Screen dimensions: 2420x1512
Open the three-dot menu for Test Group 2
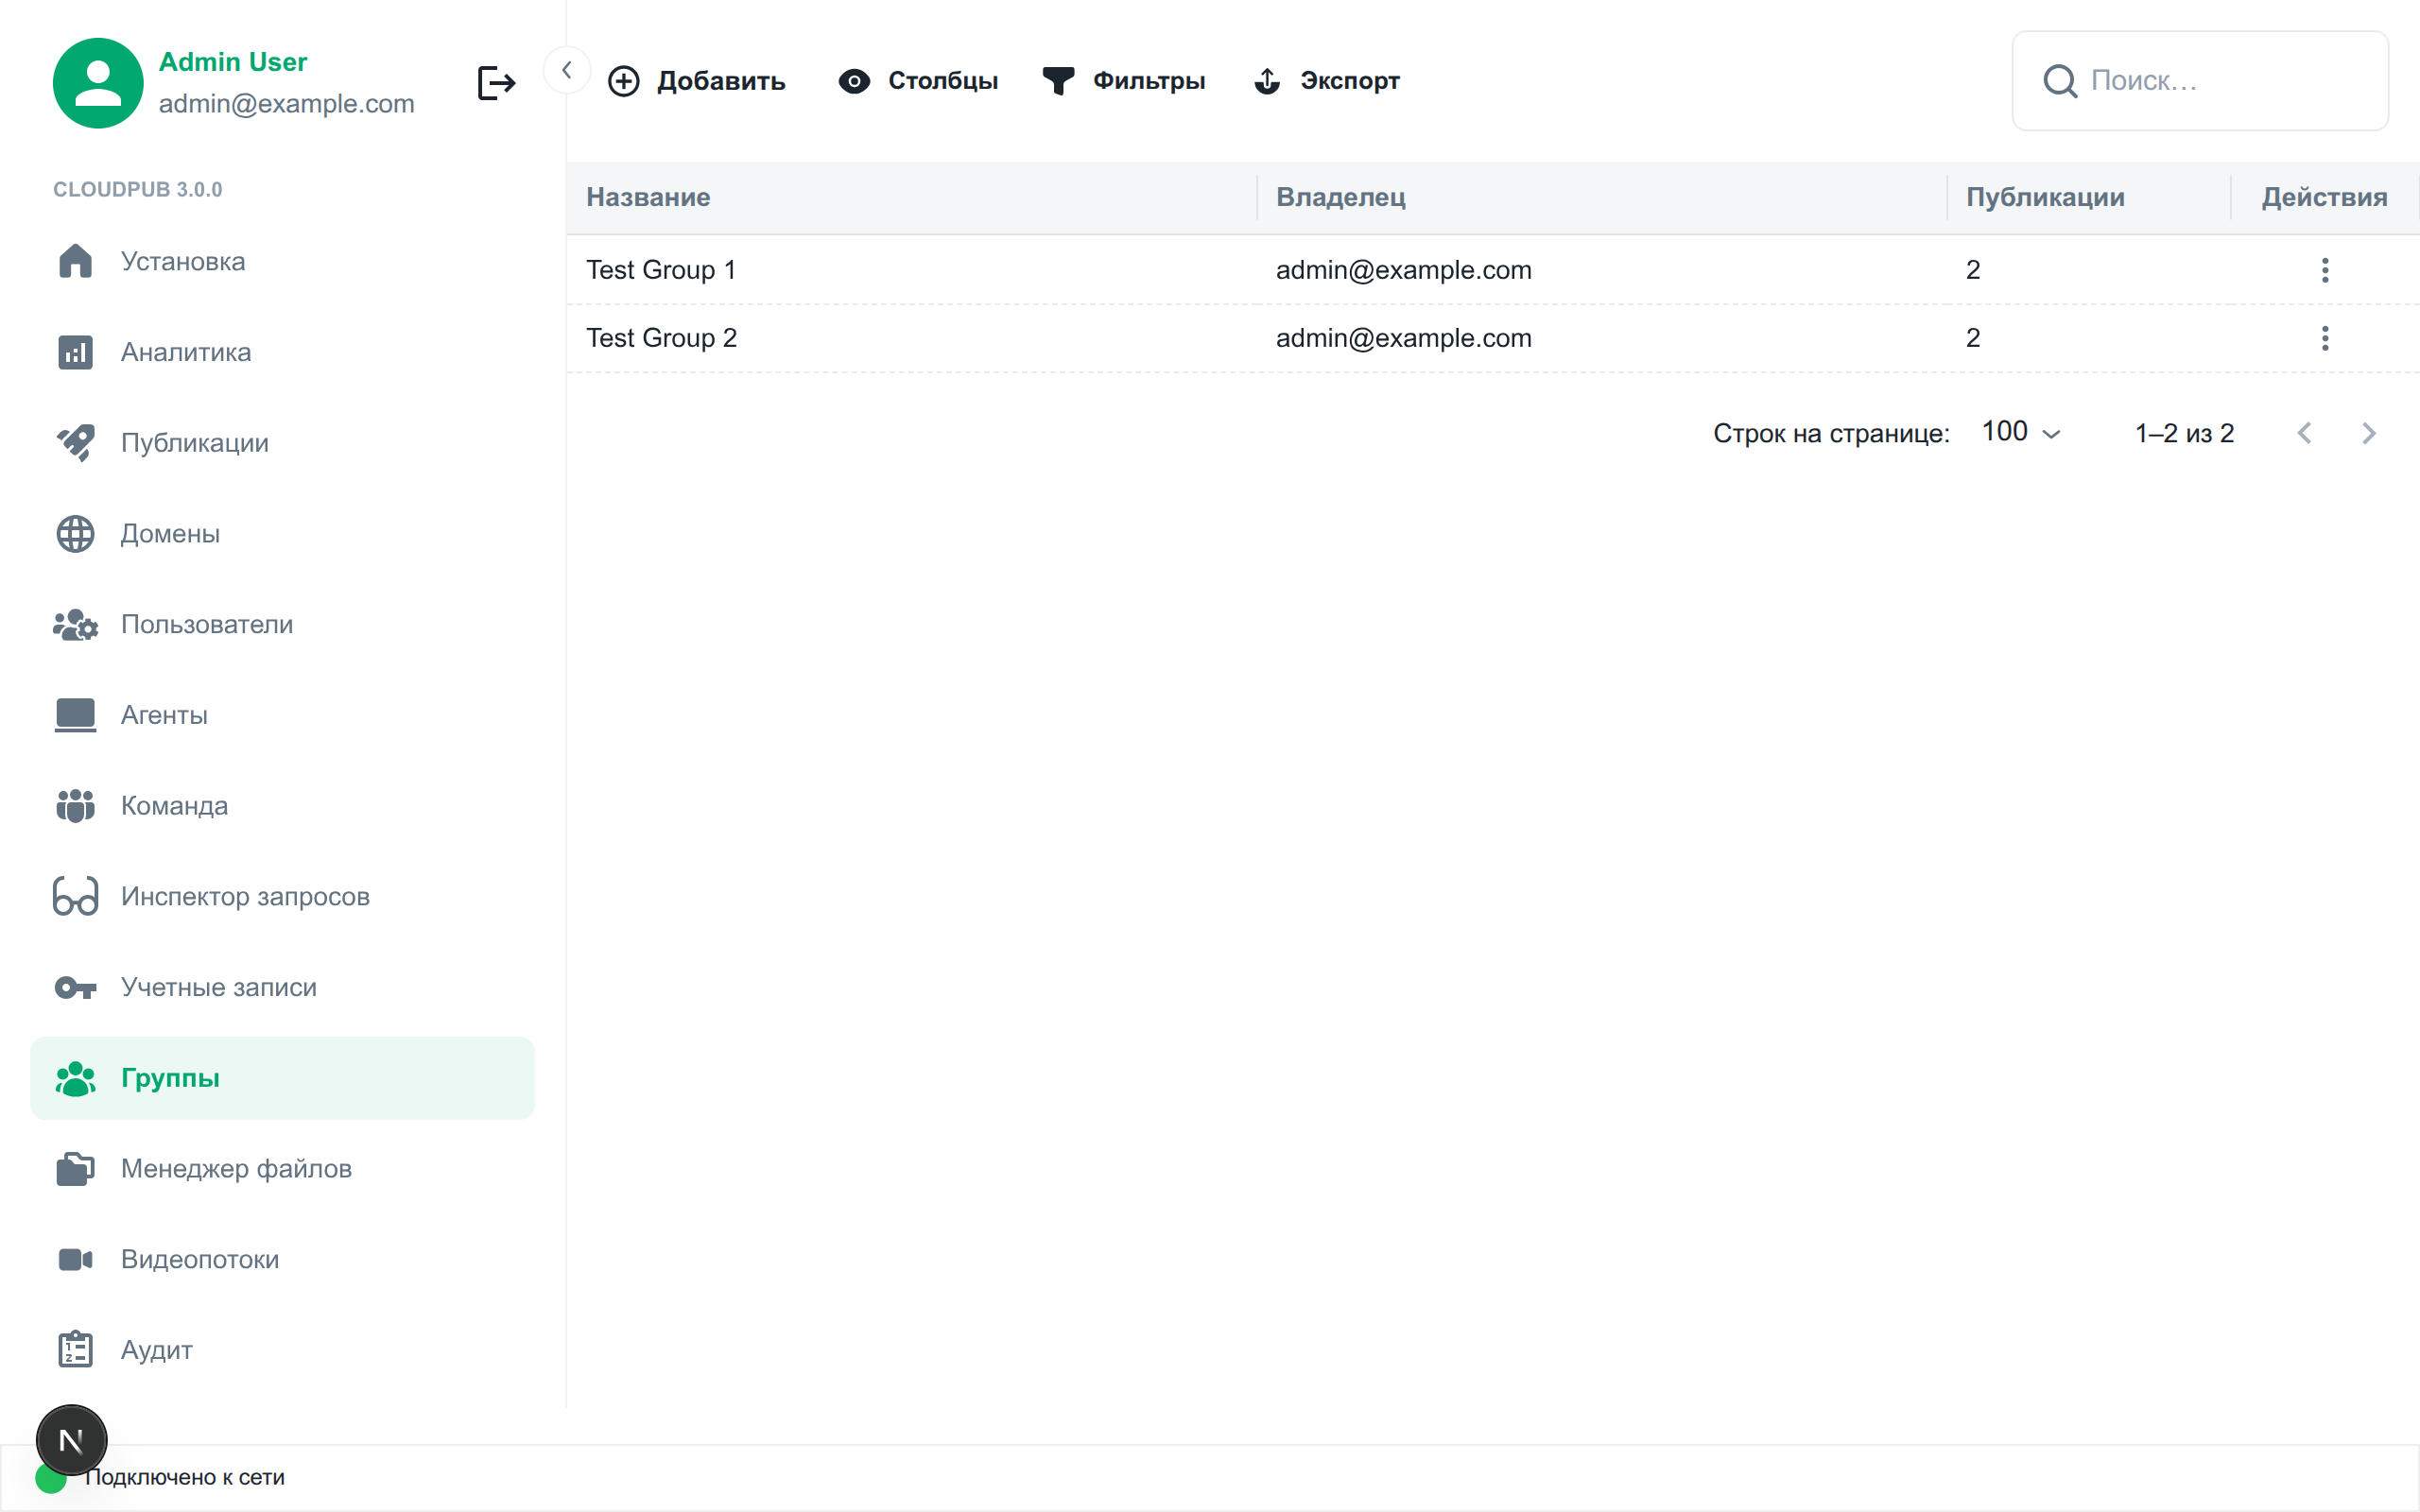pos(2324,338)
